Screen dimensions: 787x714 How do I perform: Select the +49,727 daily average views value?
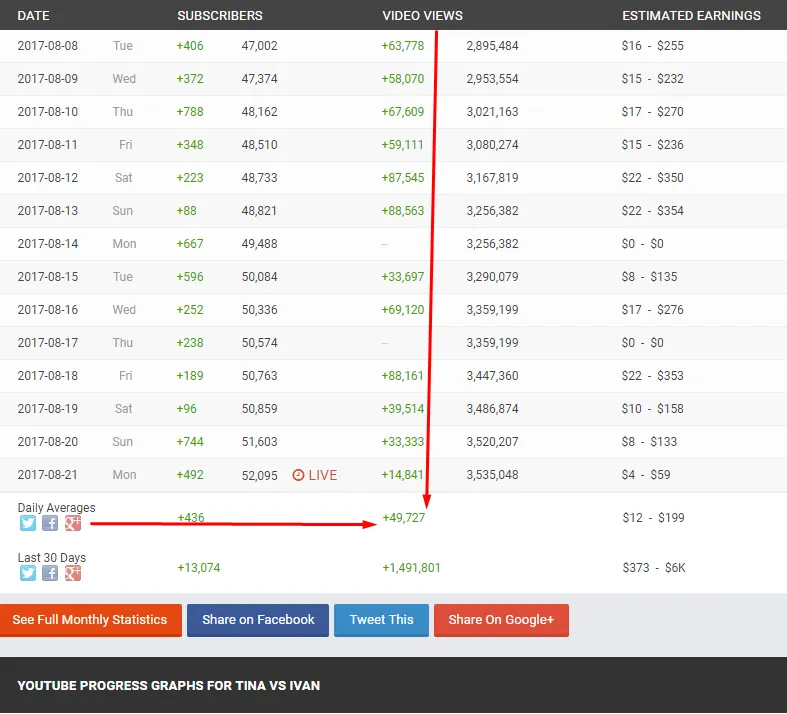(x=404, y=518)
